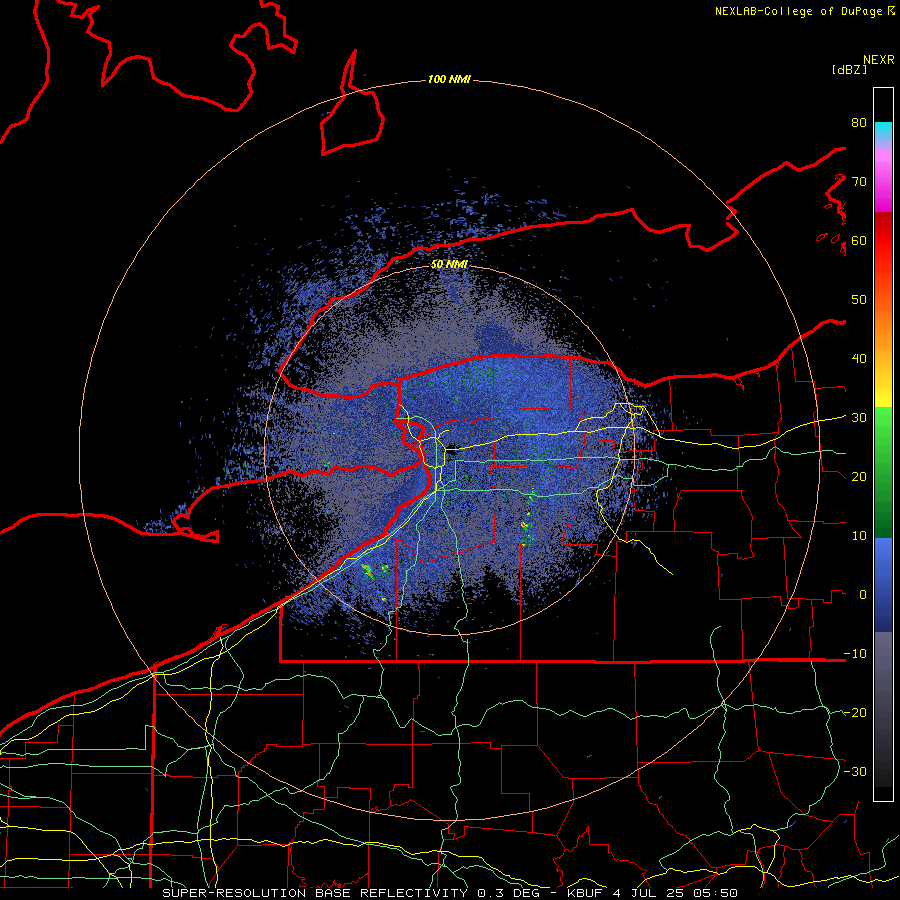Click the 100 NMI range ring label

point(449,79)
